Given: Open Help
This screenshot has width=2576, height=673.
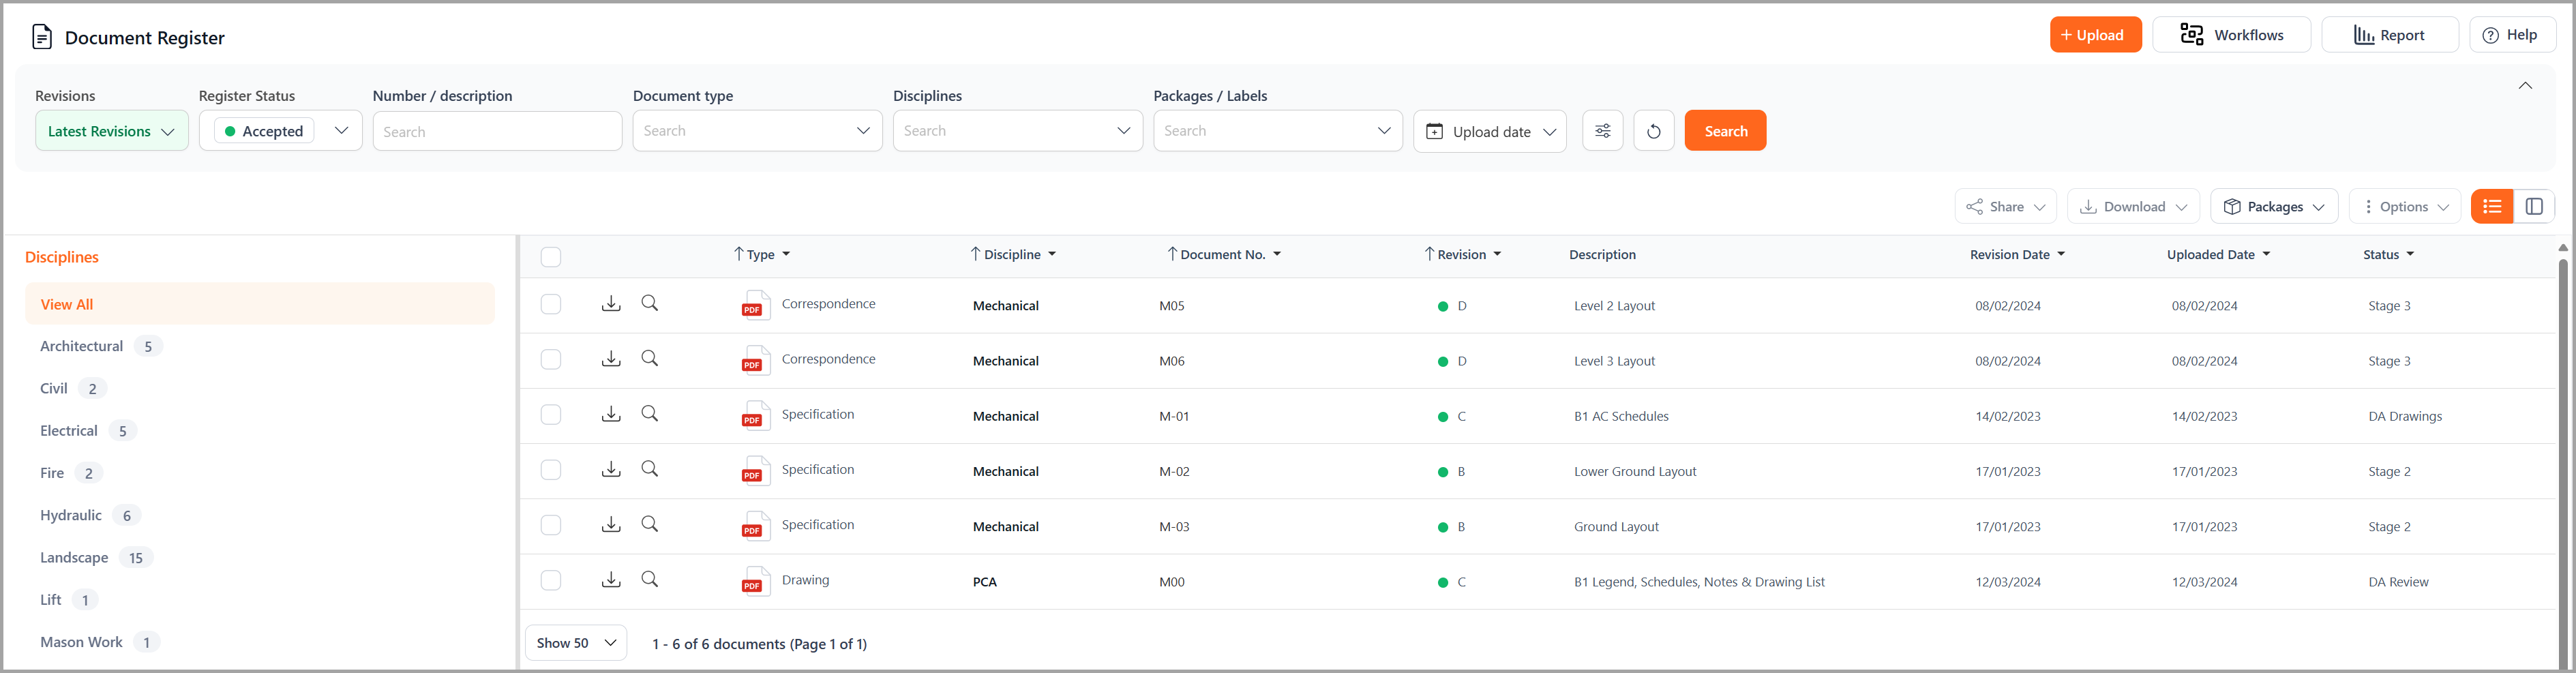Looking at the screenshot, I should [x=2512, y=35].
